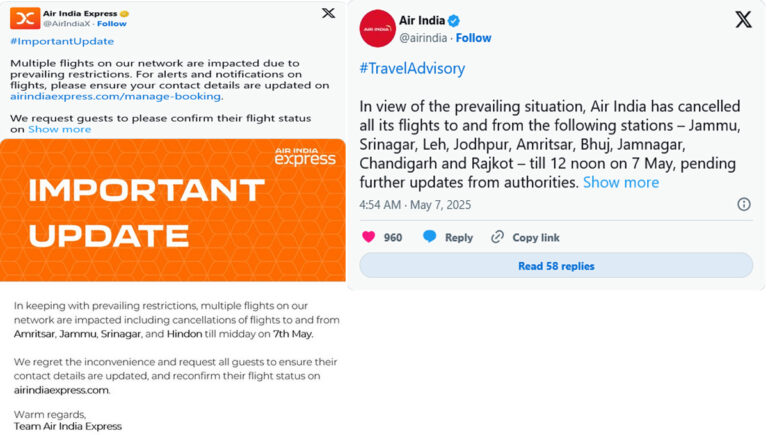Click the gold verified badge beside Air India Express
The image size is (768, 435).
tap(124, 14)
